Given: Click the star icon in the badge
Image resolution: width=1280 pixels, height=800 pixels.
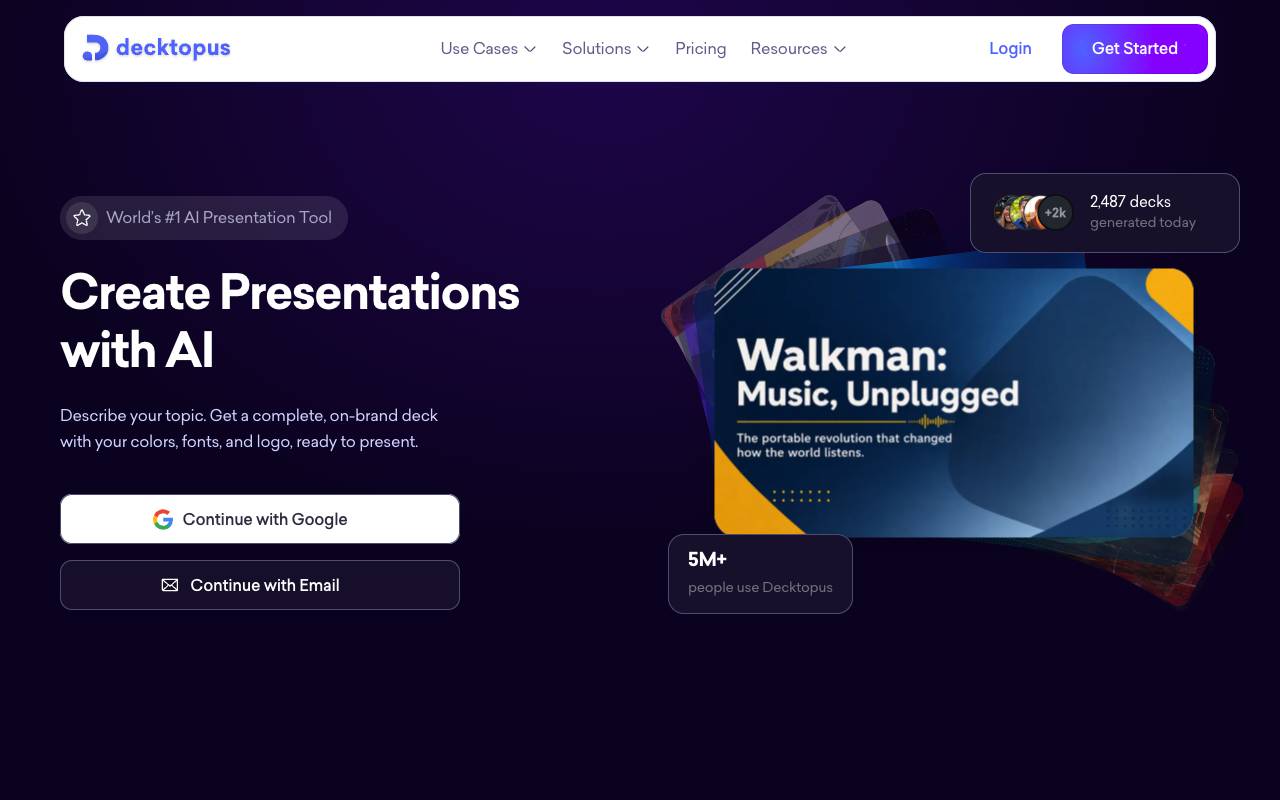Looking at the screenshot, I should click(82, 217).
